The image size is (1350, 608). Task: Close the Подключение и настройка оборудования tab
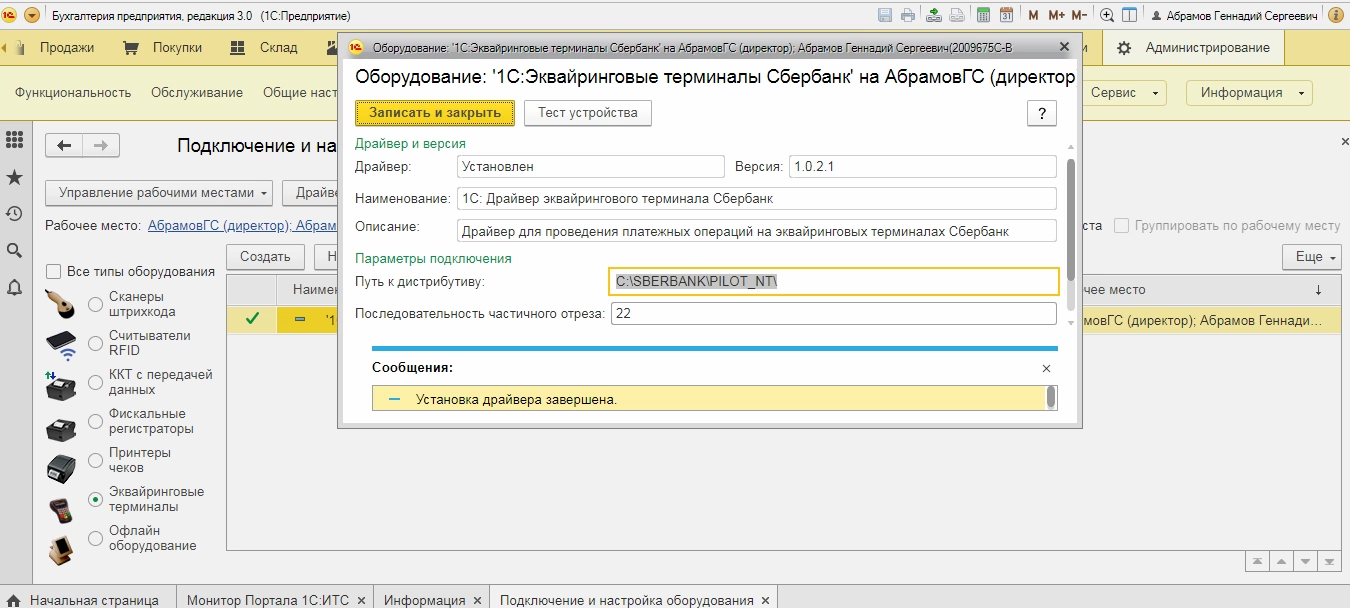pos(765,600)
